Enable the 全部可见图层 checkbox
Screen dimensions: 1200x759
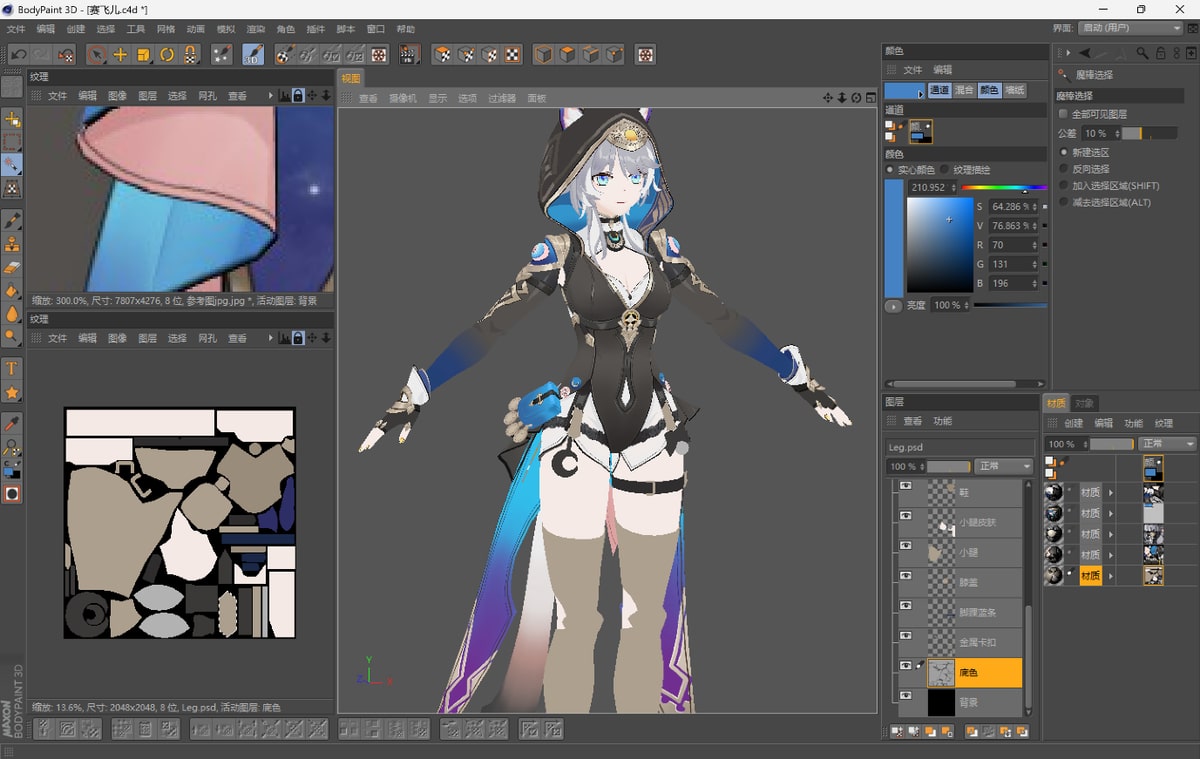(x=1064, y=114)
